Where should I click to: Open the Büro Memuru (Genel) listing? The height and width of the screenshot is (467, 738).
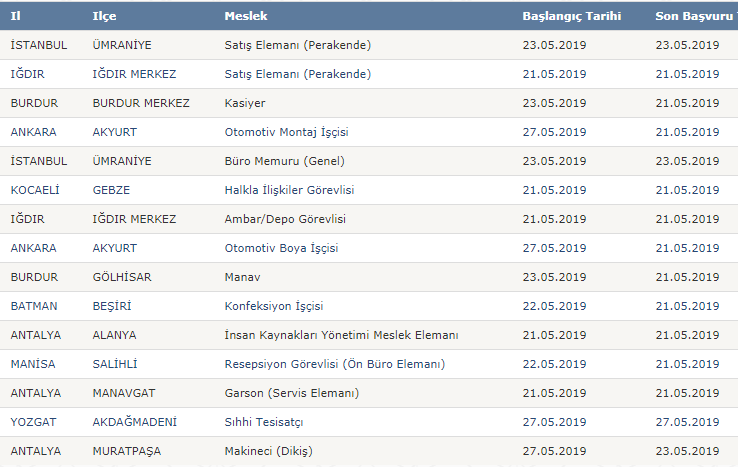284,161
